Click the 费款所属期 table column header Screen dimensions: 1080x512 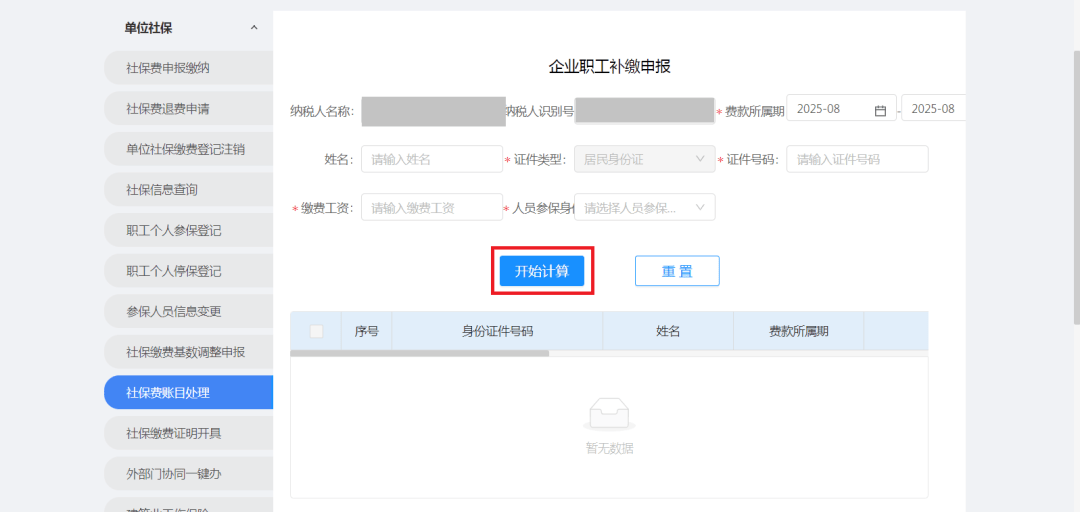[x=799, y=331]
